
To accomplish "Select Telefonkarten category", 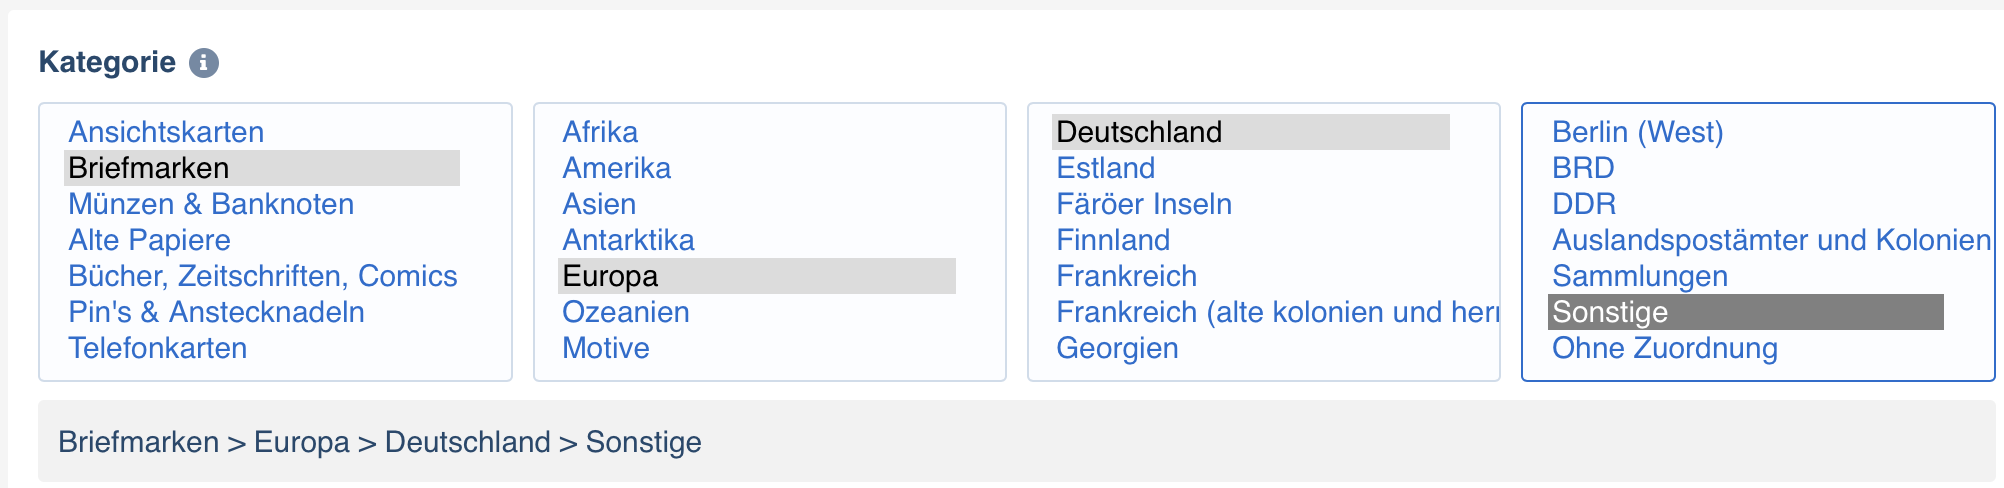I will [157, 348].
